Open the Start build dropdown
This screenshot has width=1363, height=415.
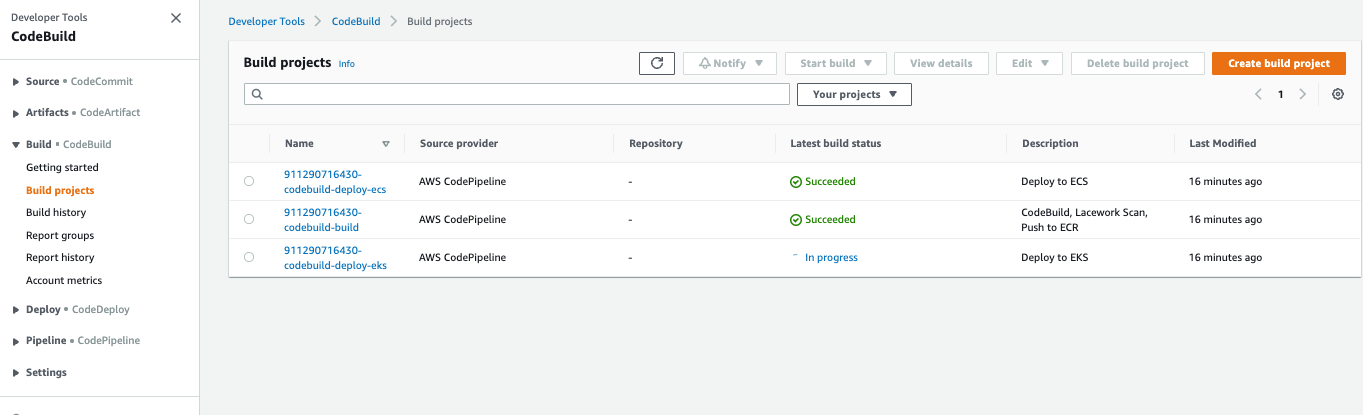click(836, 63)
